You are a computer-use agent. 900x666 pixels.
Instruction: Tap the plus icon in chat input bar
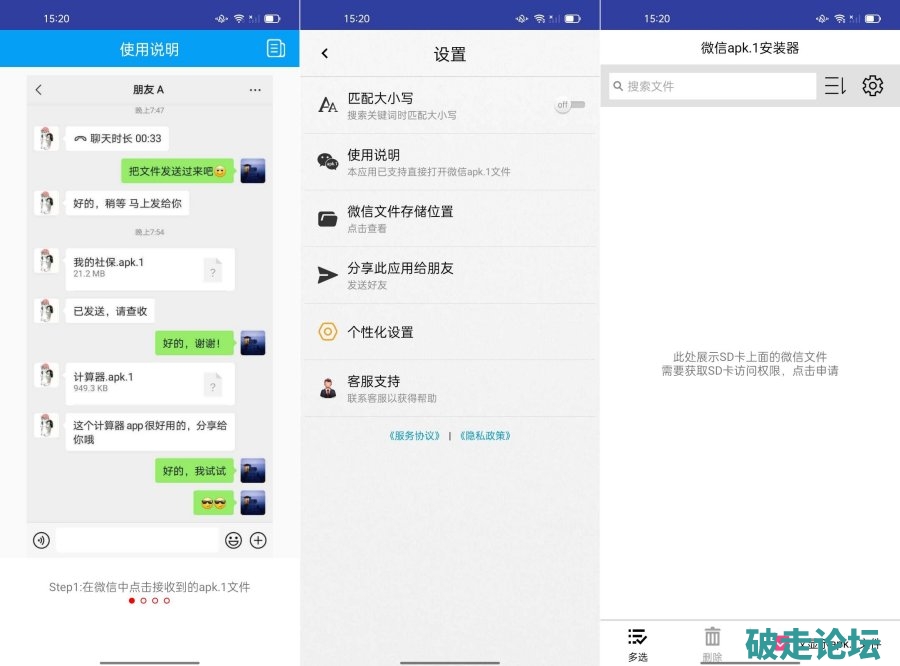[x=258, y=540]
